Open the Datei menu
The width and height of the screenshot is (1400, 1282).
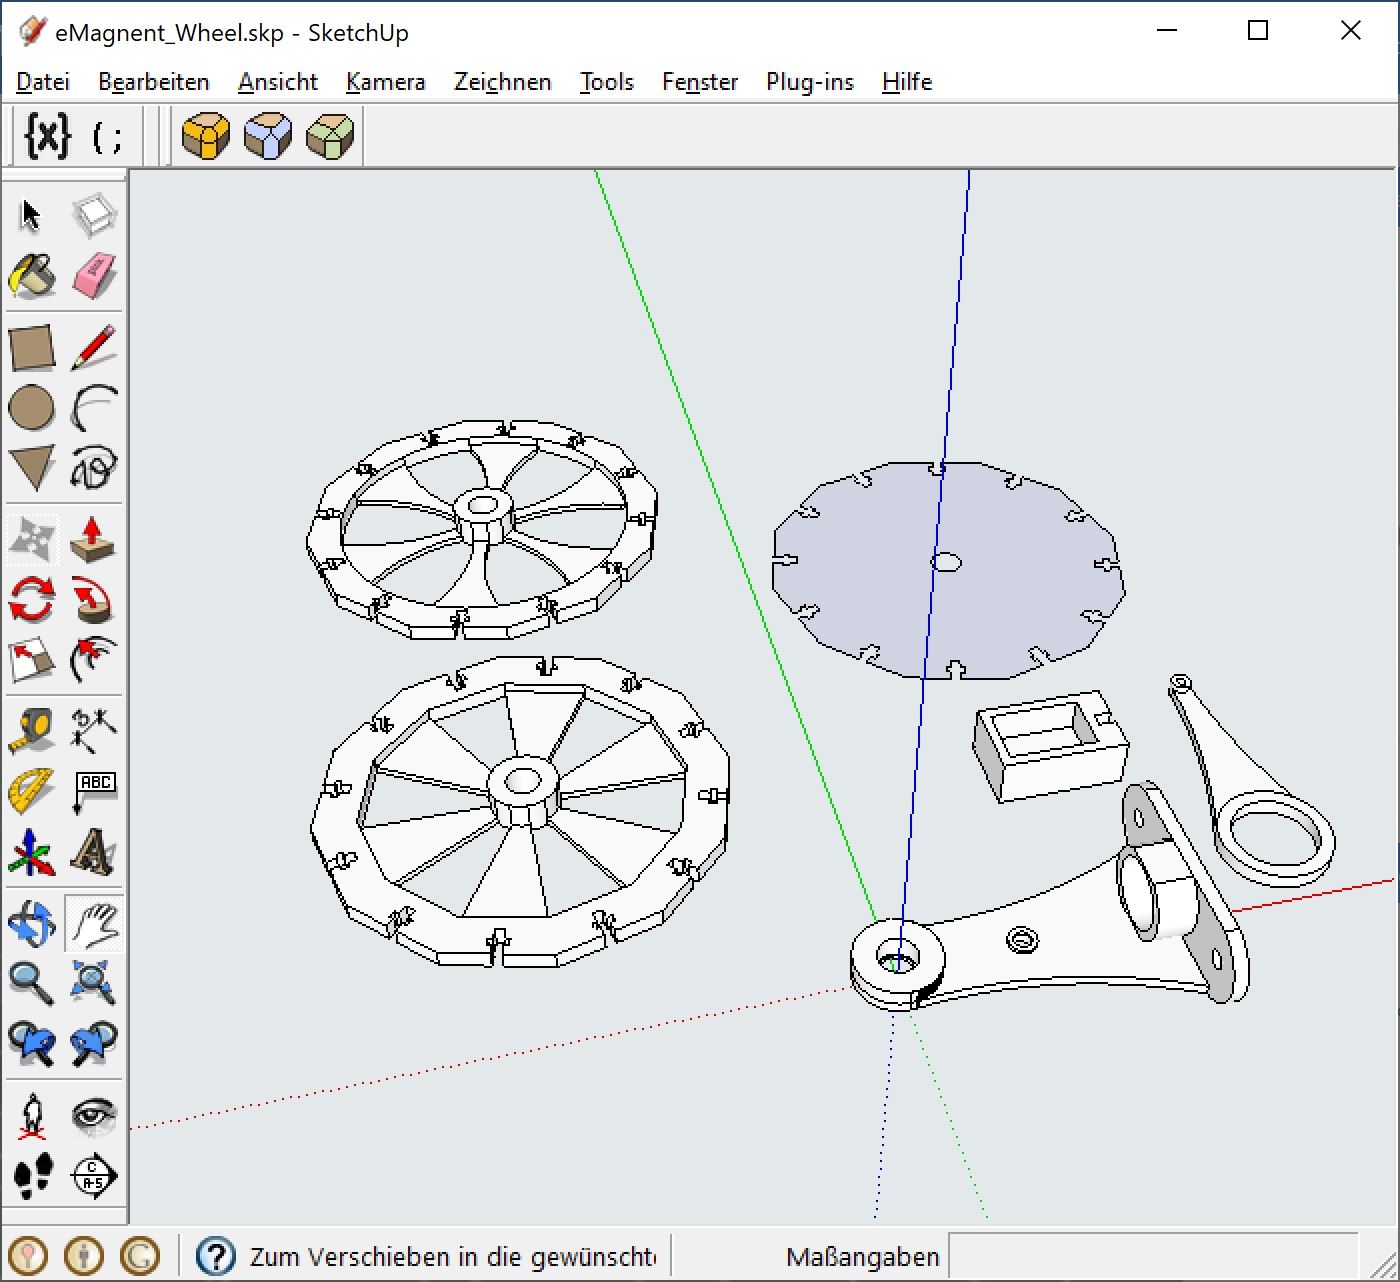tap(43, 82)
